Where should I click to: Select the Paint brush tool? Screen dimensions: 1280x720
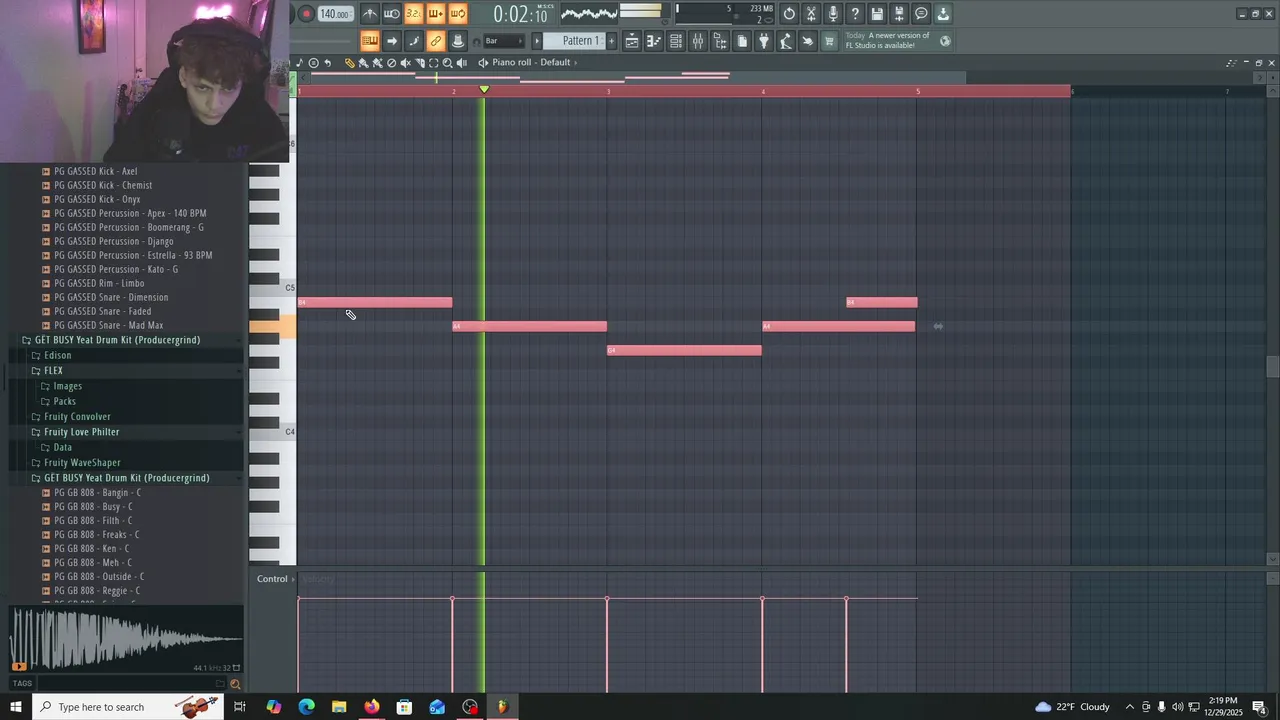click(x=363, y=62)
